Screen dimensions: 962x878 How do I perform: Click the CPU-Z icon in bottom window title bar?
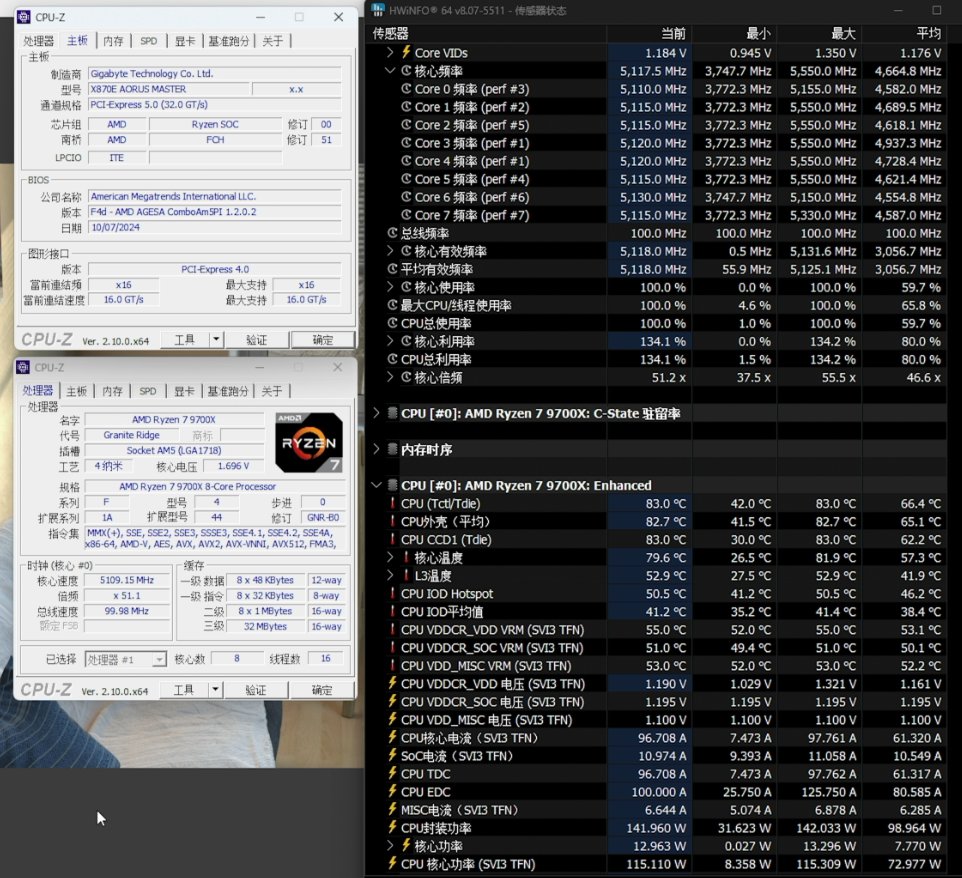coord(23,367)
